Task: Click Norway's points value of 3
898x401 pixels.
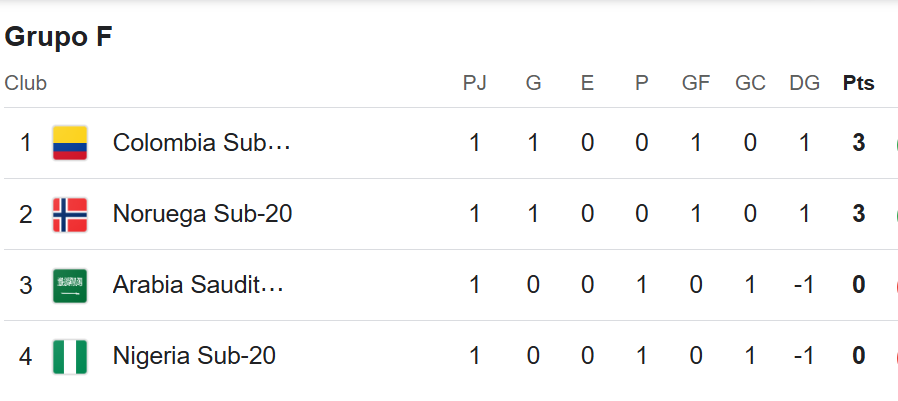Action: click(858, 214)
